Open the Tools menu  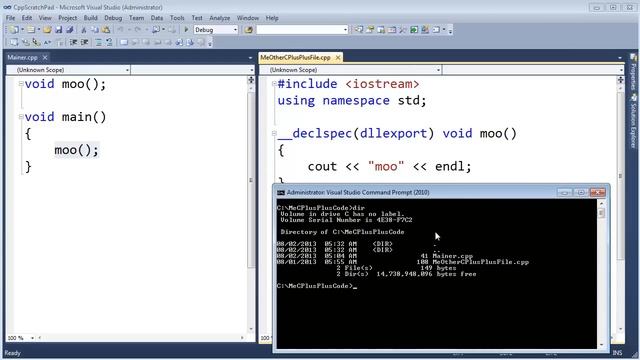[x=177, y=18]
